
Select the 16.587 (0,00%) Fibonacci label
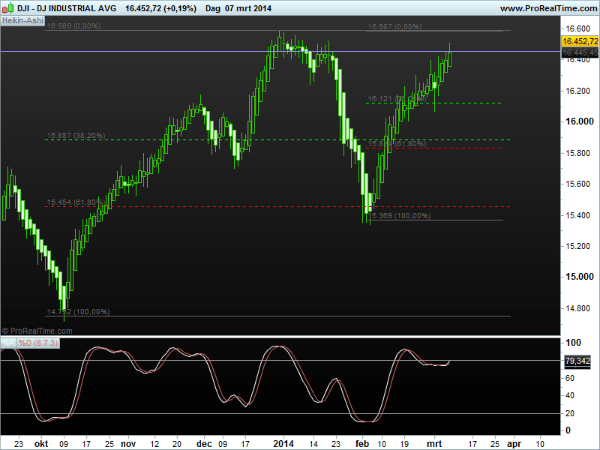395,27
